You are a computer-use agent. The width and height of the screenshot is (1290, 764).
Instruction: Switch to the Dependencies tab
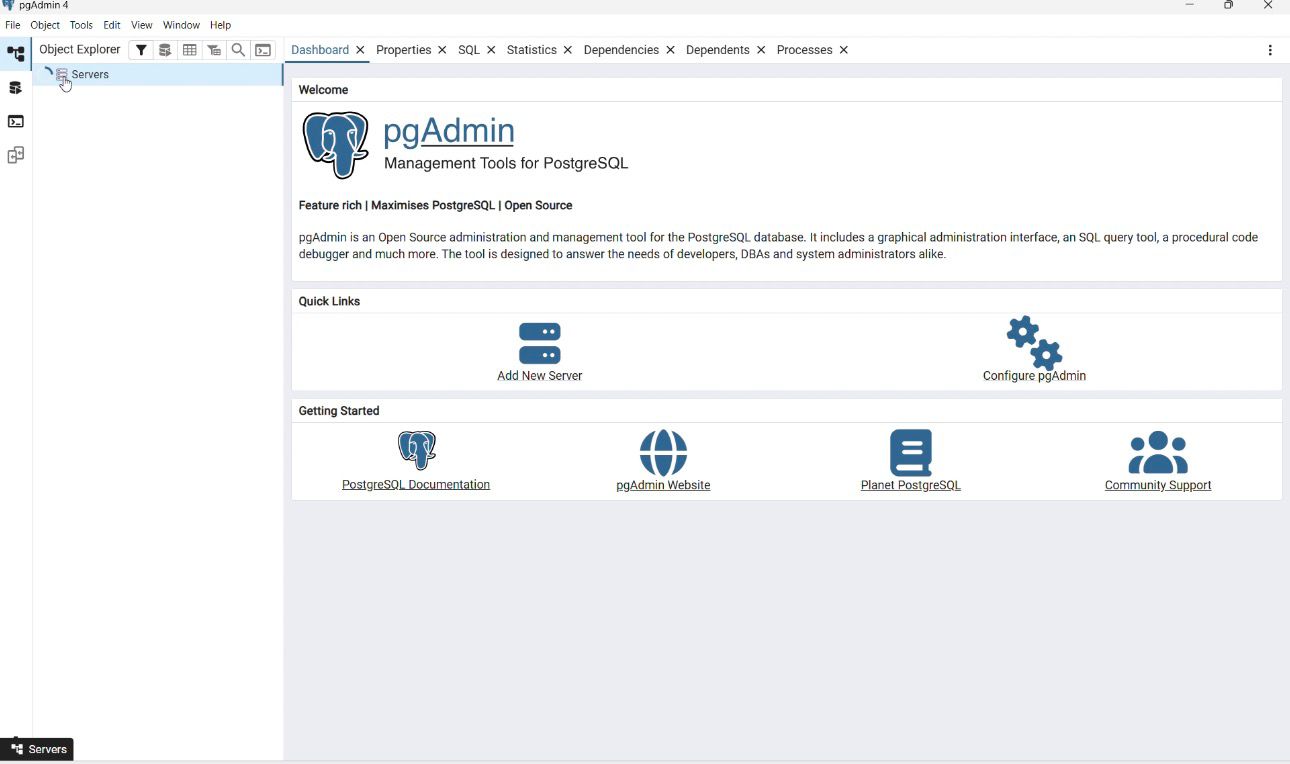(620, 50)
